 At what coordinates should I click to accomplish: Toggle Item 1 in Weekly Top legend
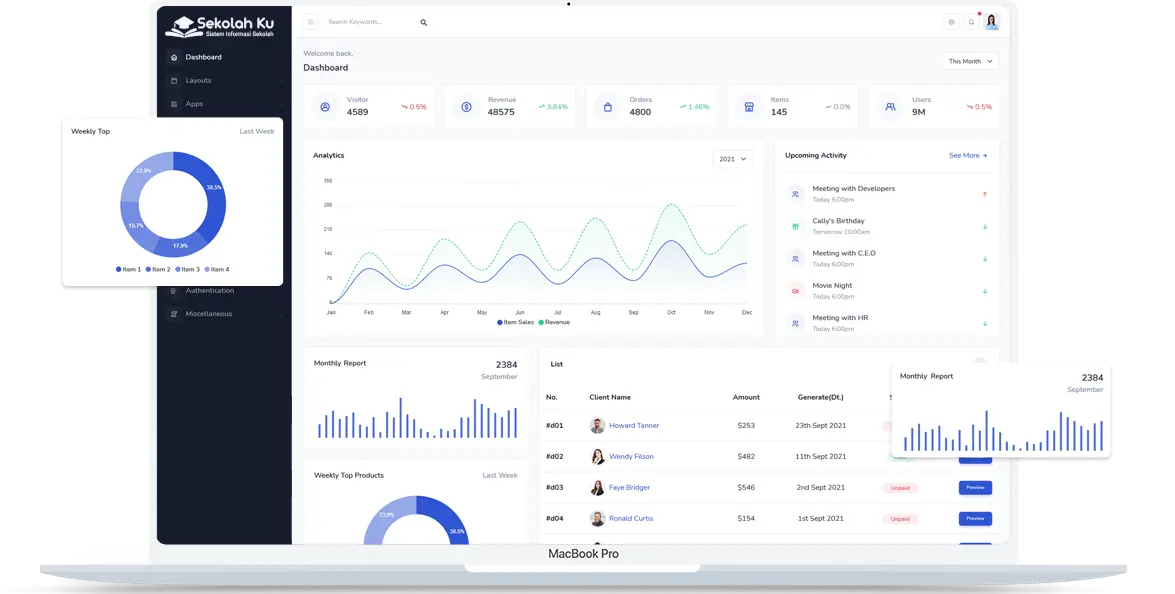coord(129,270)
